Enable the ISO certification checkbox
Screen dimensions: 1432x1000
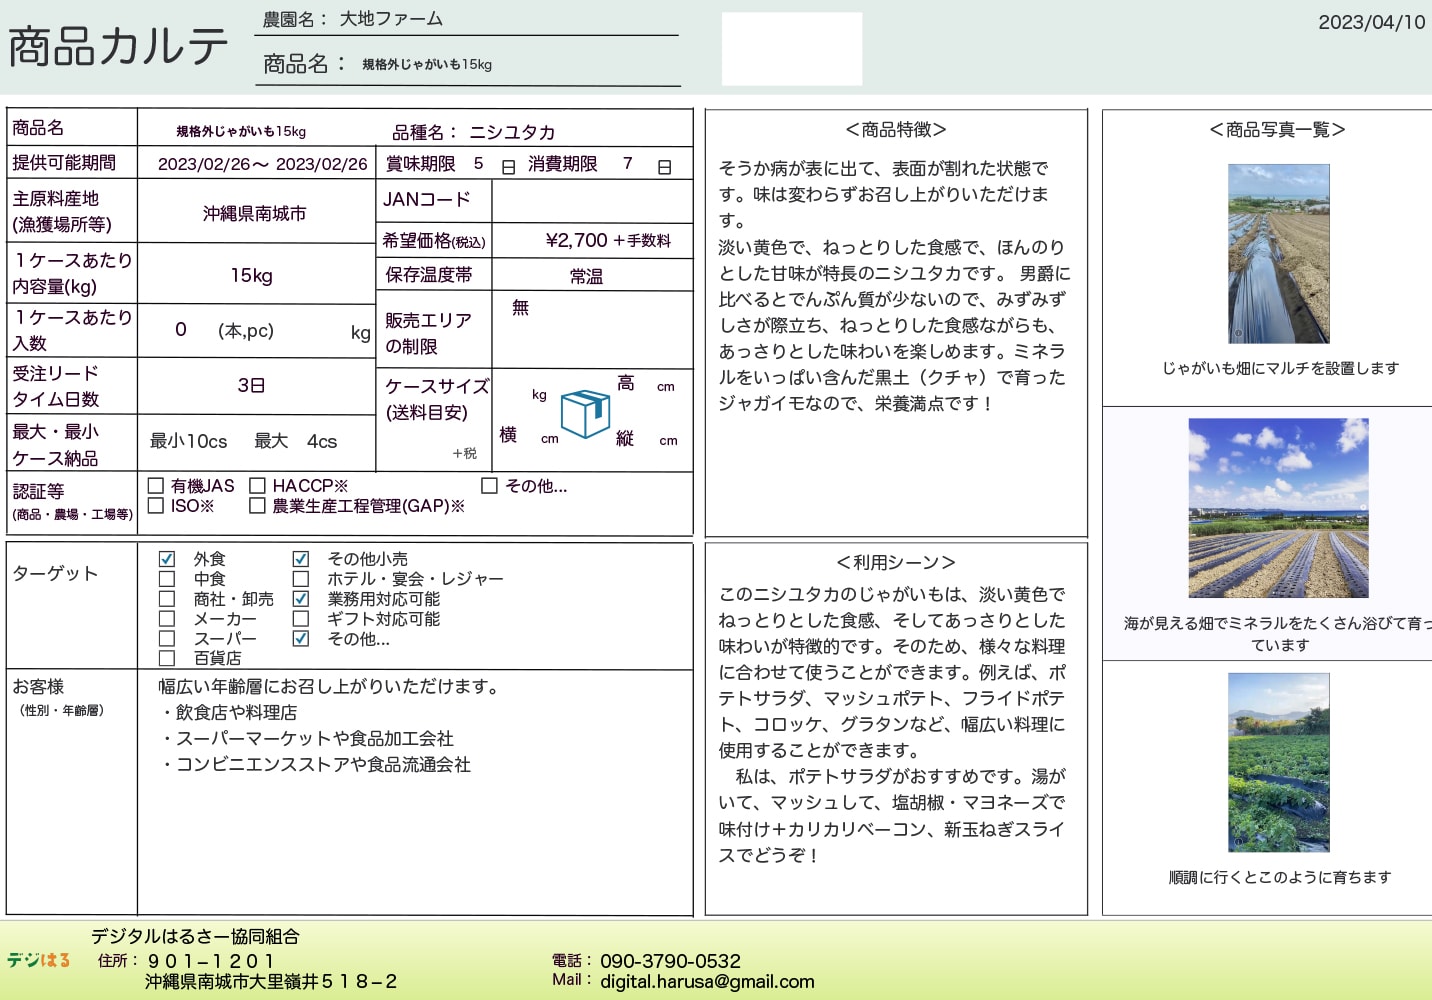coord(156,506)
